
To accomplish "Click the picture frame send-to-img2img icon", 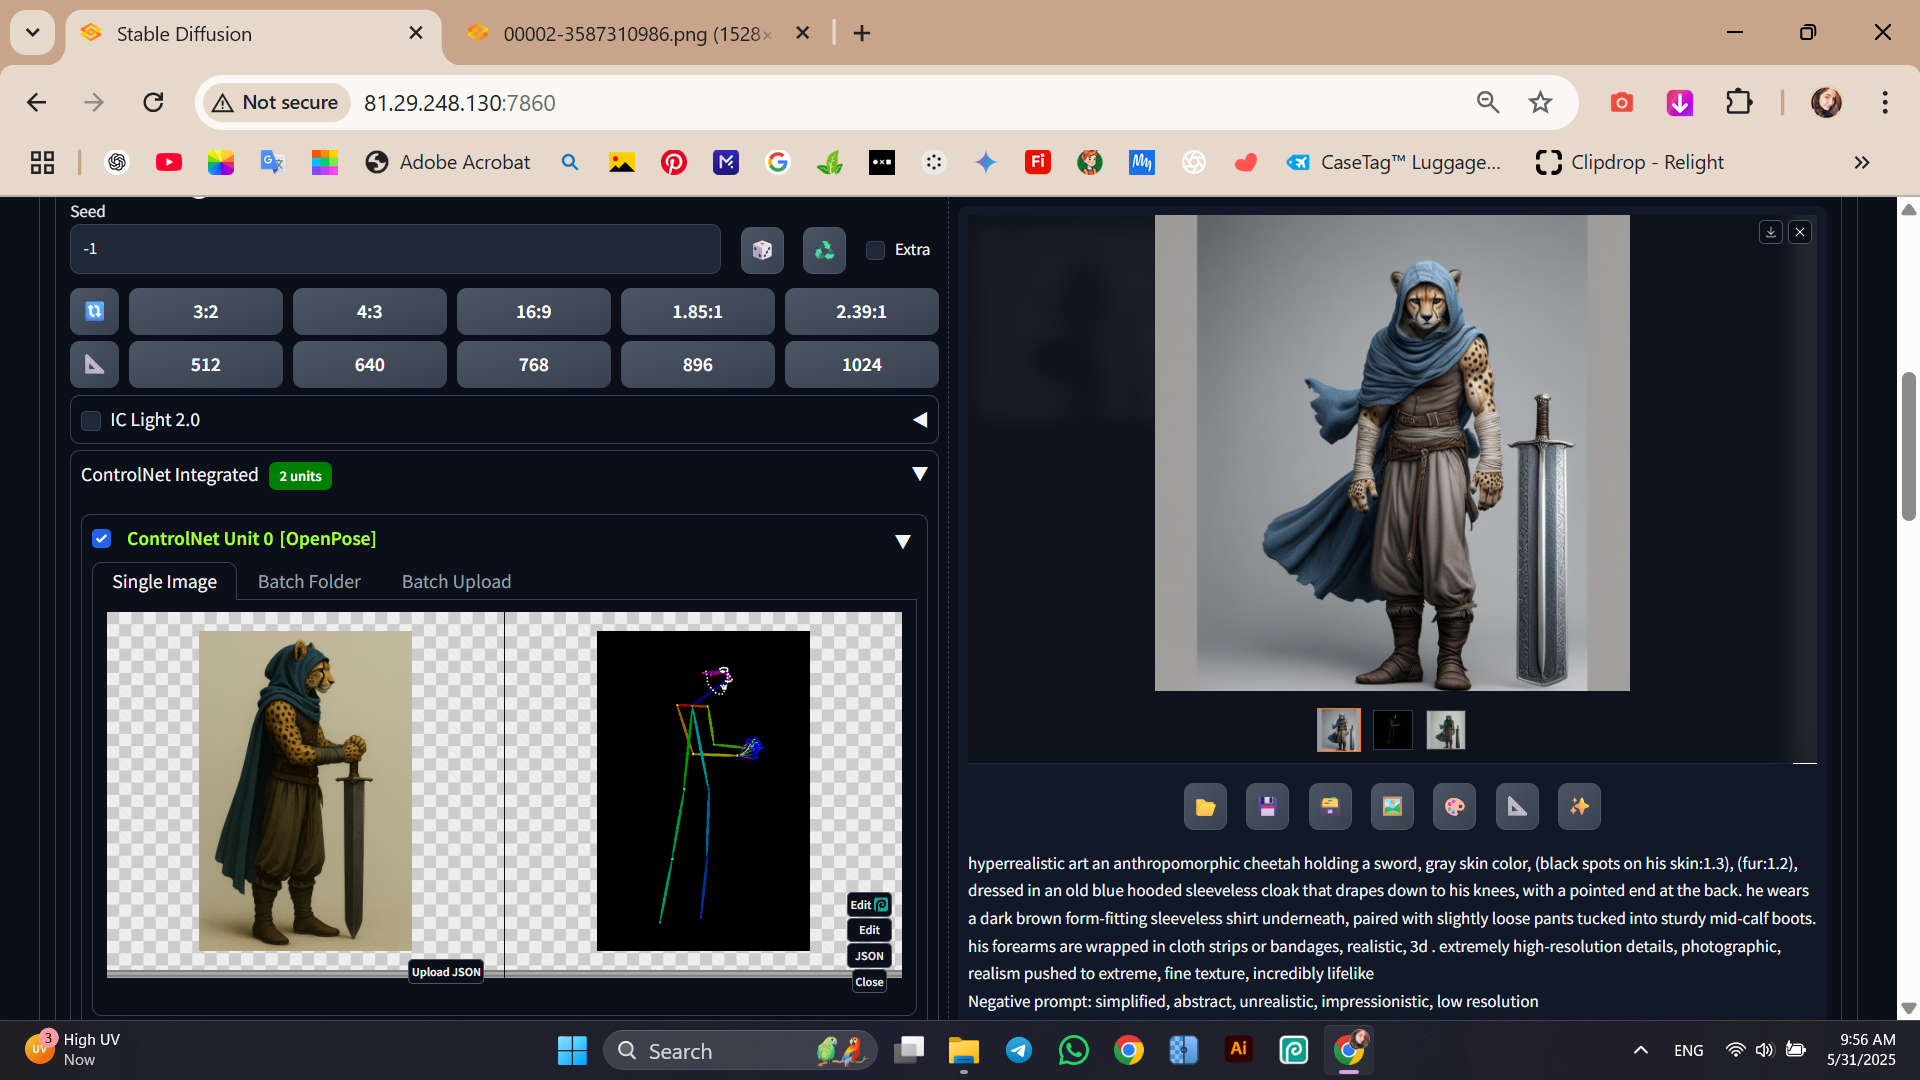I will [x=1392, y=807].
